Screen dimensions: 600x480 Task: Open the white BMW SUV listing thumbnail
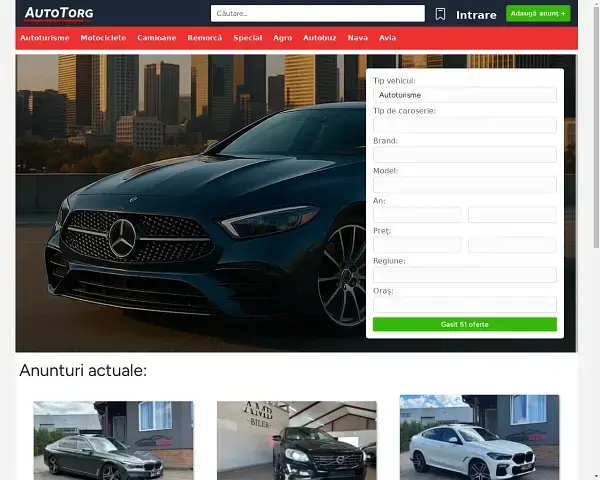[479, 437]
